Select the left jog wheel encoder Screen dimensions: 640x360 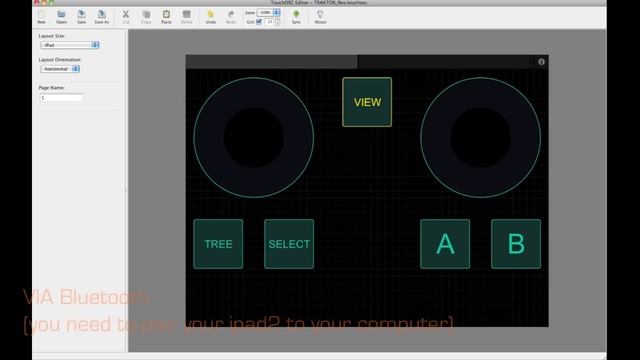(x=253, y=138)
